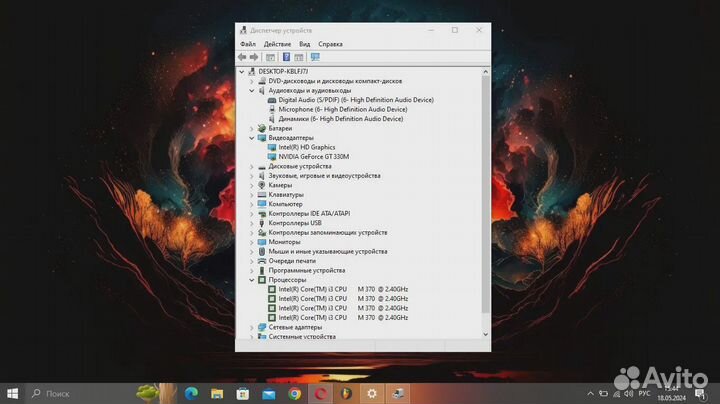The image size is (720, 404).
Task: Open the Windows Start button
Action: pyautogui.click(x=12, y=393)
